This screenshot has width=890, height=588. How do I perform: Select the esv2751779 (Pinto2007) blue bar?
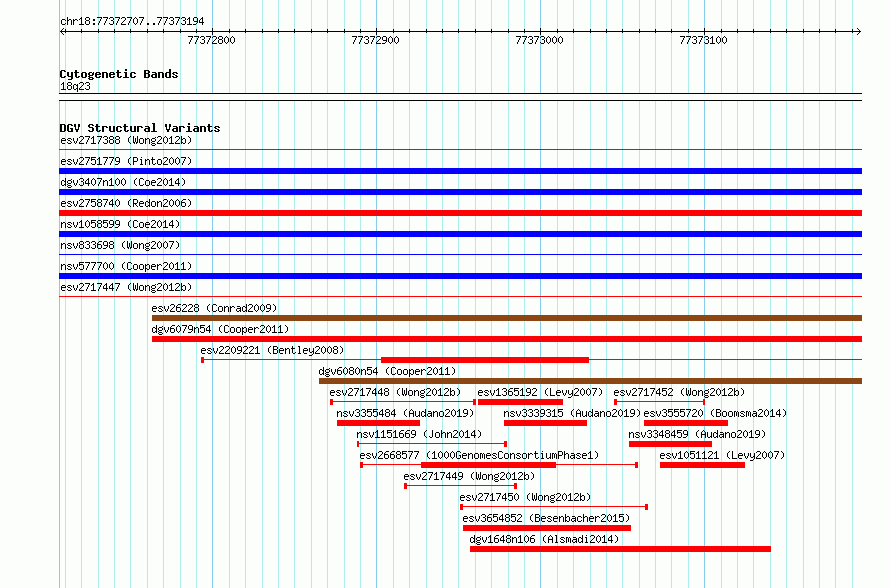pyautogui.click(x=460, y=171)
